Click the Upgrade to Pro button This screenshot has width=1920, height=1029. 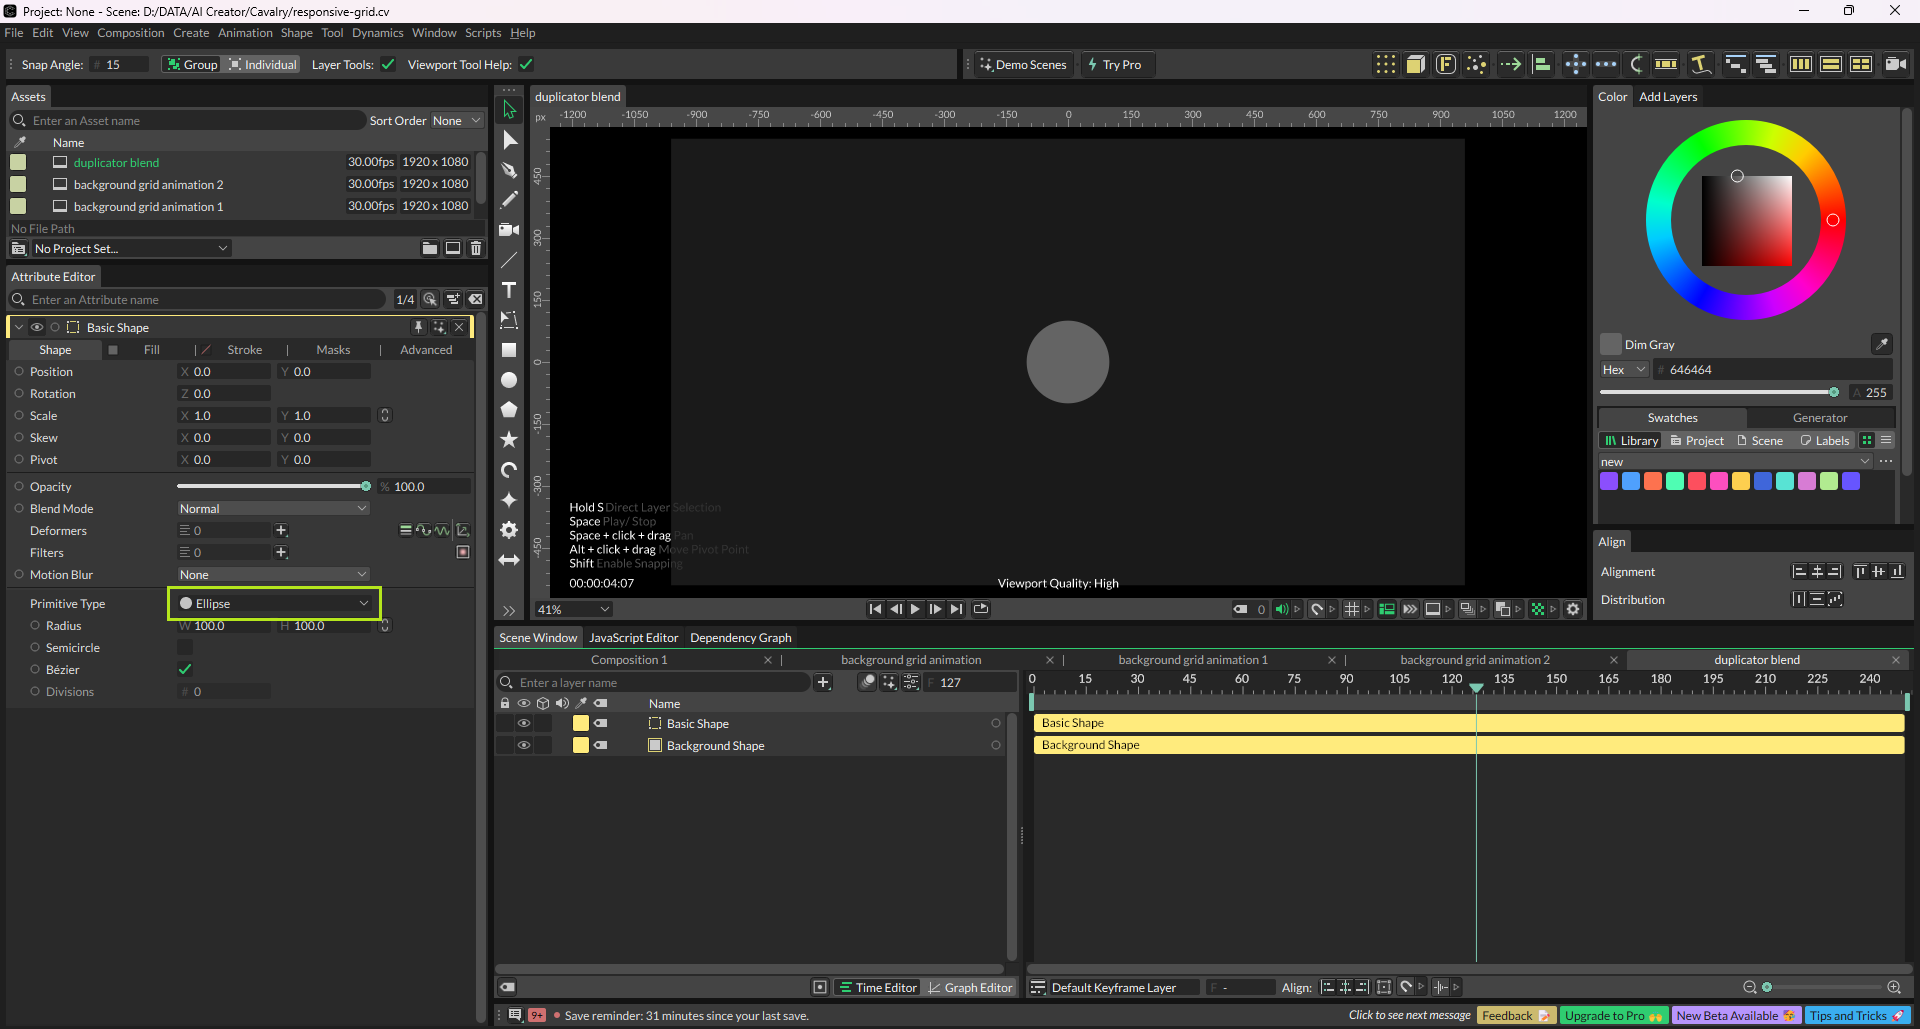1612,1016
